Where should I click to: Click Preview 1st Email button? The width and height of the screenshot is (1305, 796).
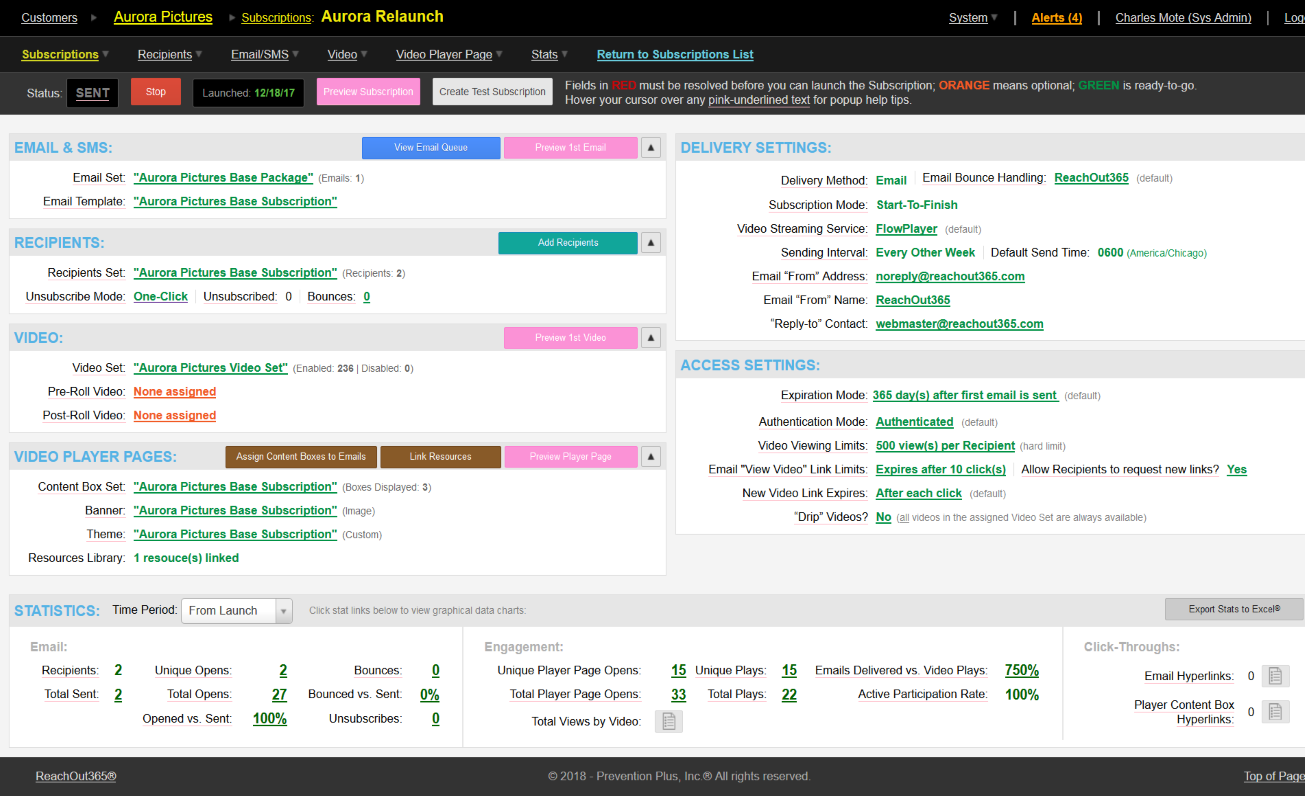(x=570, y=148)
